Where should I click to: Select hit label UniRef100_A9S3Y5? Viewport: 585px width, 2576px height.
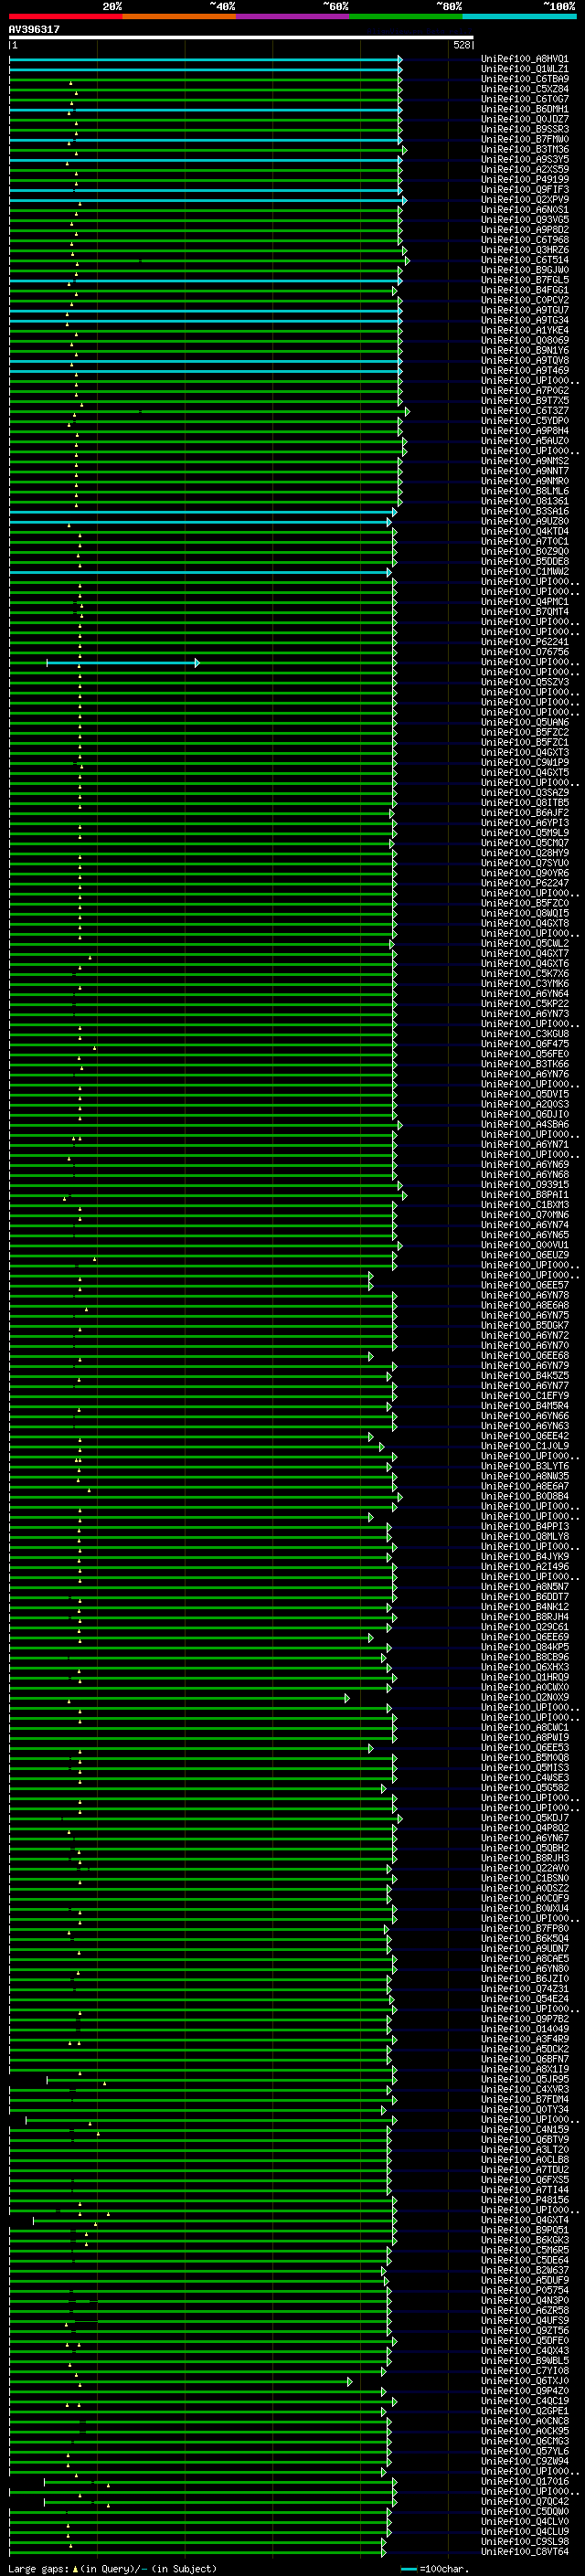(x=525, y=159)
